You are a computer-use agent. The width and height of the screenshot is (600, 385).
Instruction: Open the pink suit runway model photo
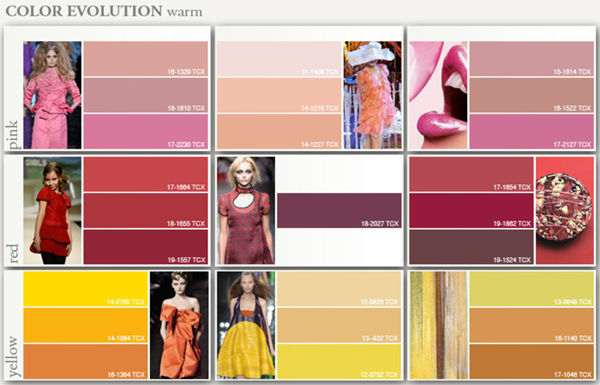point(52,95)
